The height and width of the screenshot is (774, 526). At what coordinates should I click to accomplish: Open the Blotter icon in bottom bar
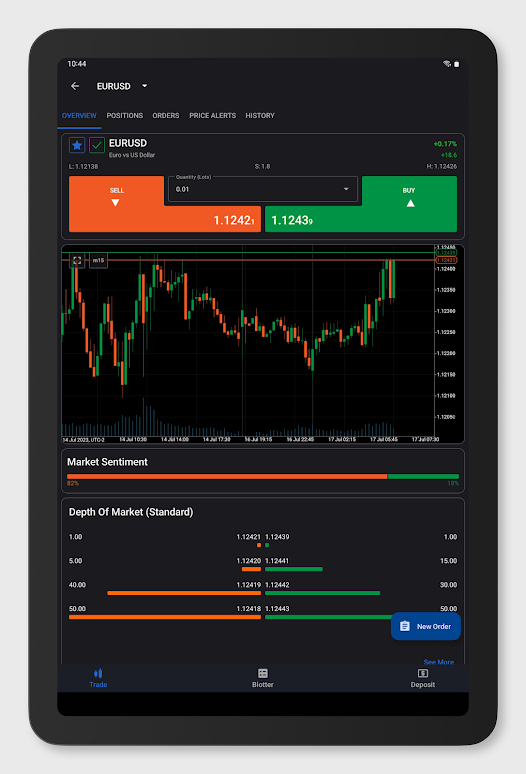tap(263, 678)
